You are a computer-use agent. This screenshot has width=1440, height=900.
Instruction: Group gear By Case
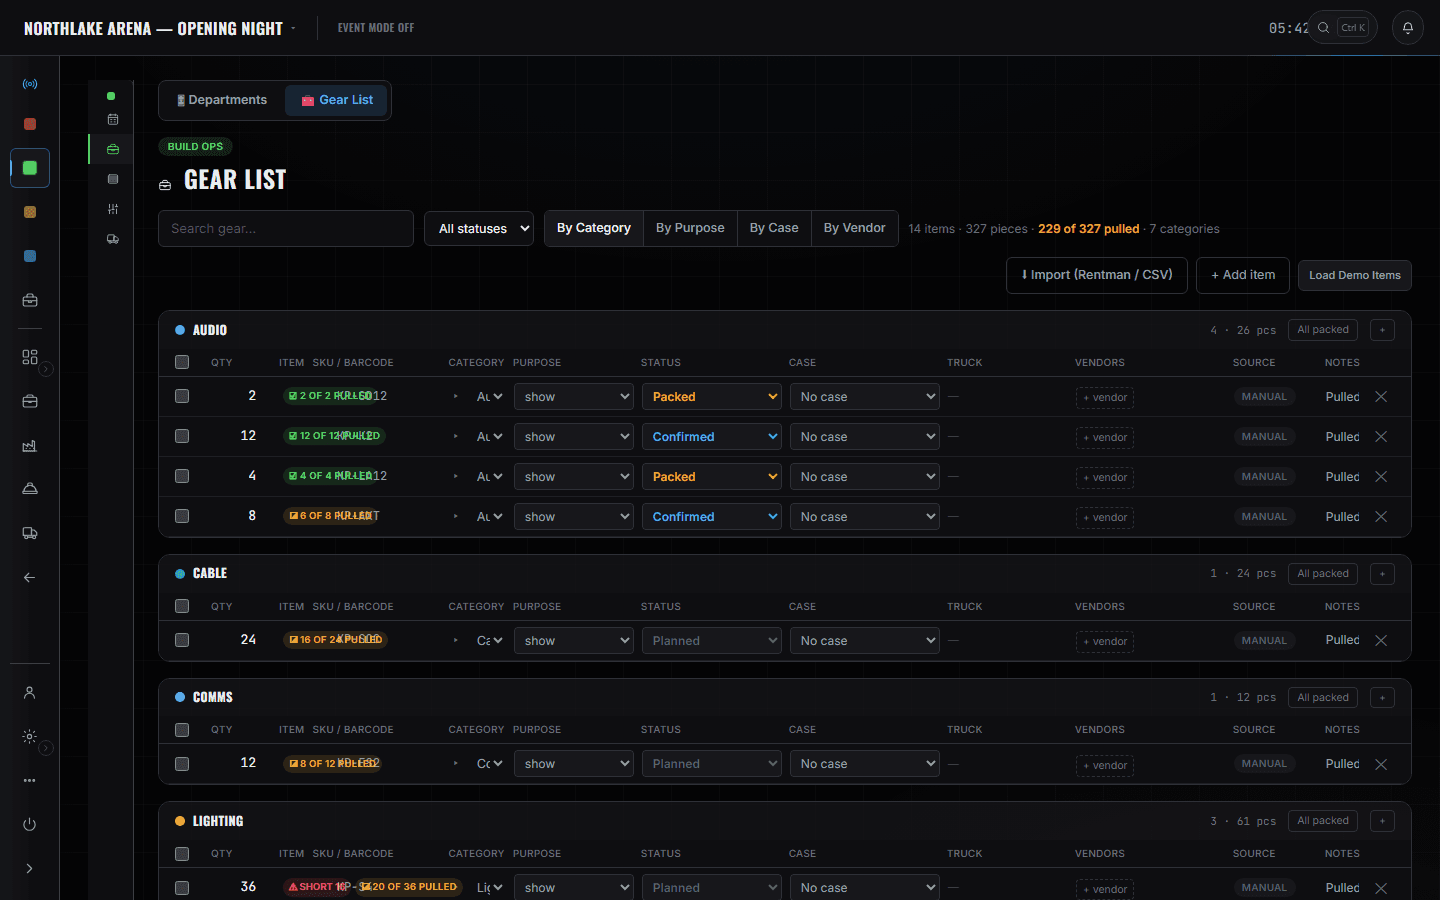[774, 228]
